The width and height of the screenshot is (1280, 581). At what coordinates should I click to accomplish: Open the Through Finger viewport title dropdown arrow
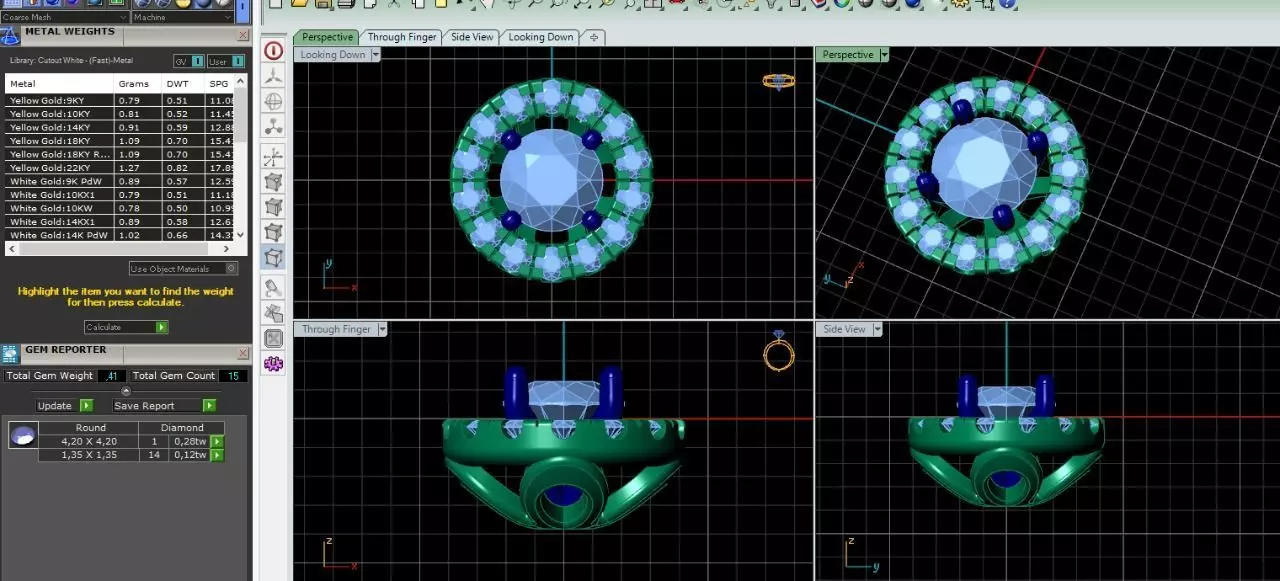(x=382, y=329)
